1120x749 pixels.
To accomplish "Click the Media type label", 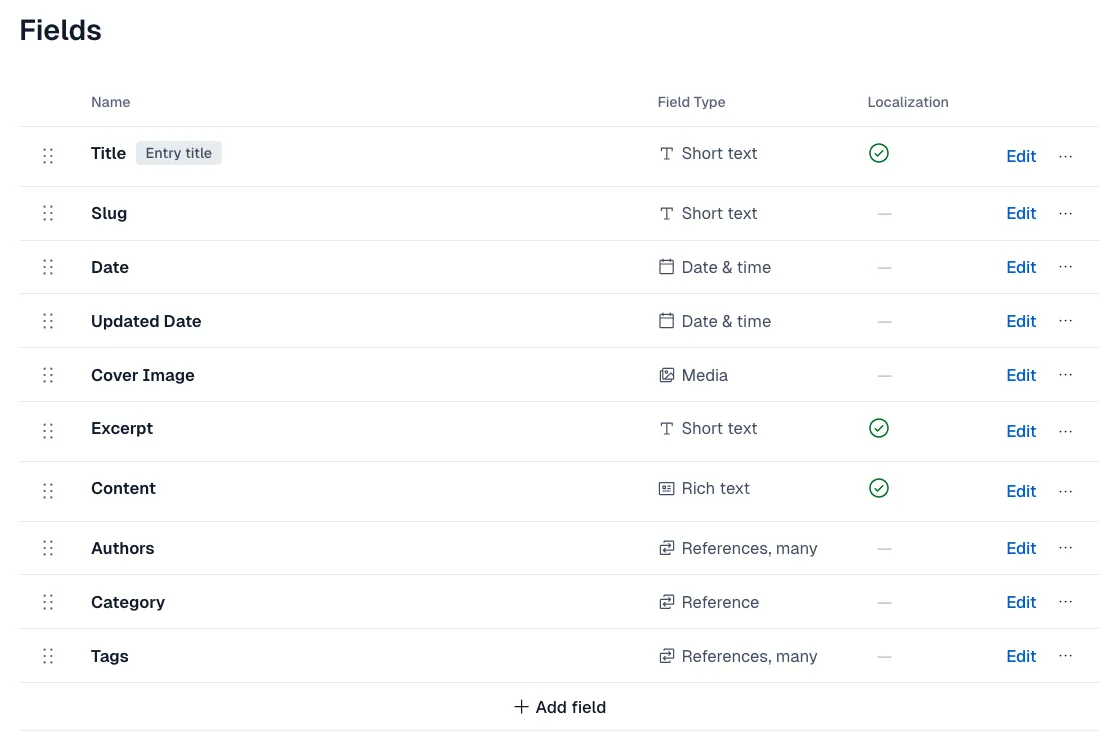I will point(704,376).
